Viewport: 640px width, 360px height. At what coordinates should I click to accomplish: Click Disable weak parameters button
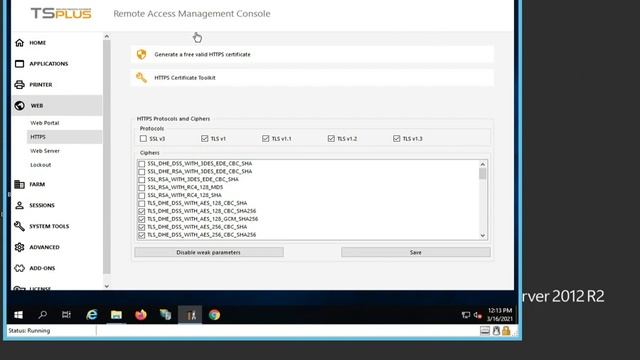[x=209, y=252]
